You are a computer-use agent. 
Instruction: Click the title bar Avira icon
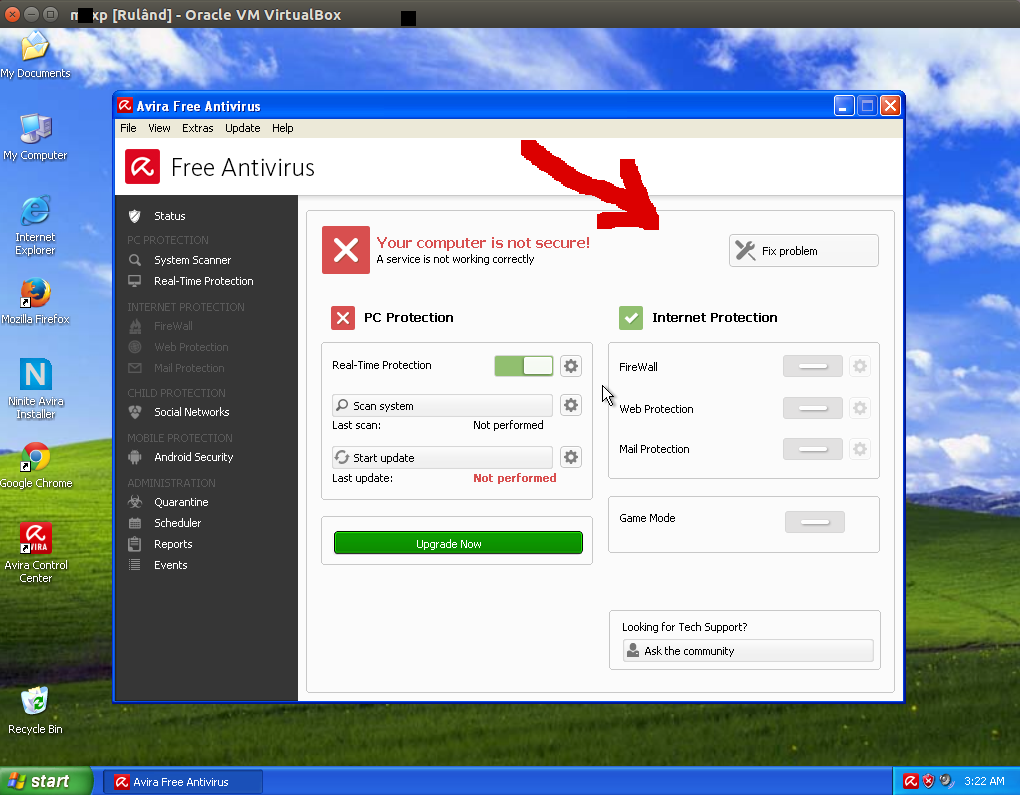pos(125,105)
